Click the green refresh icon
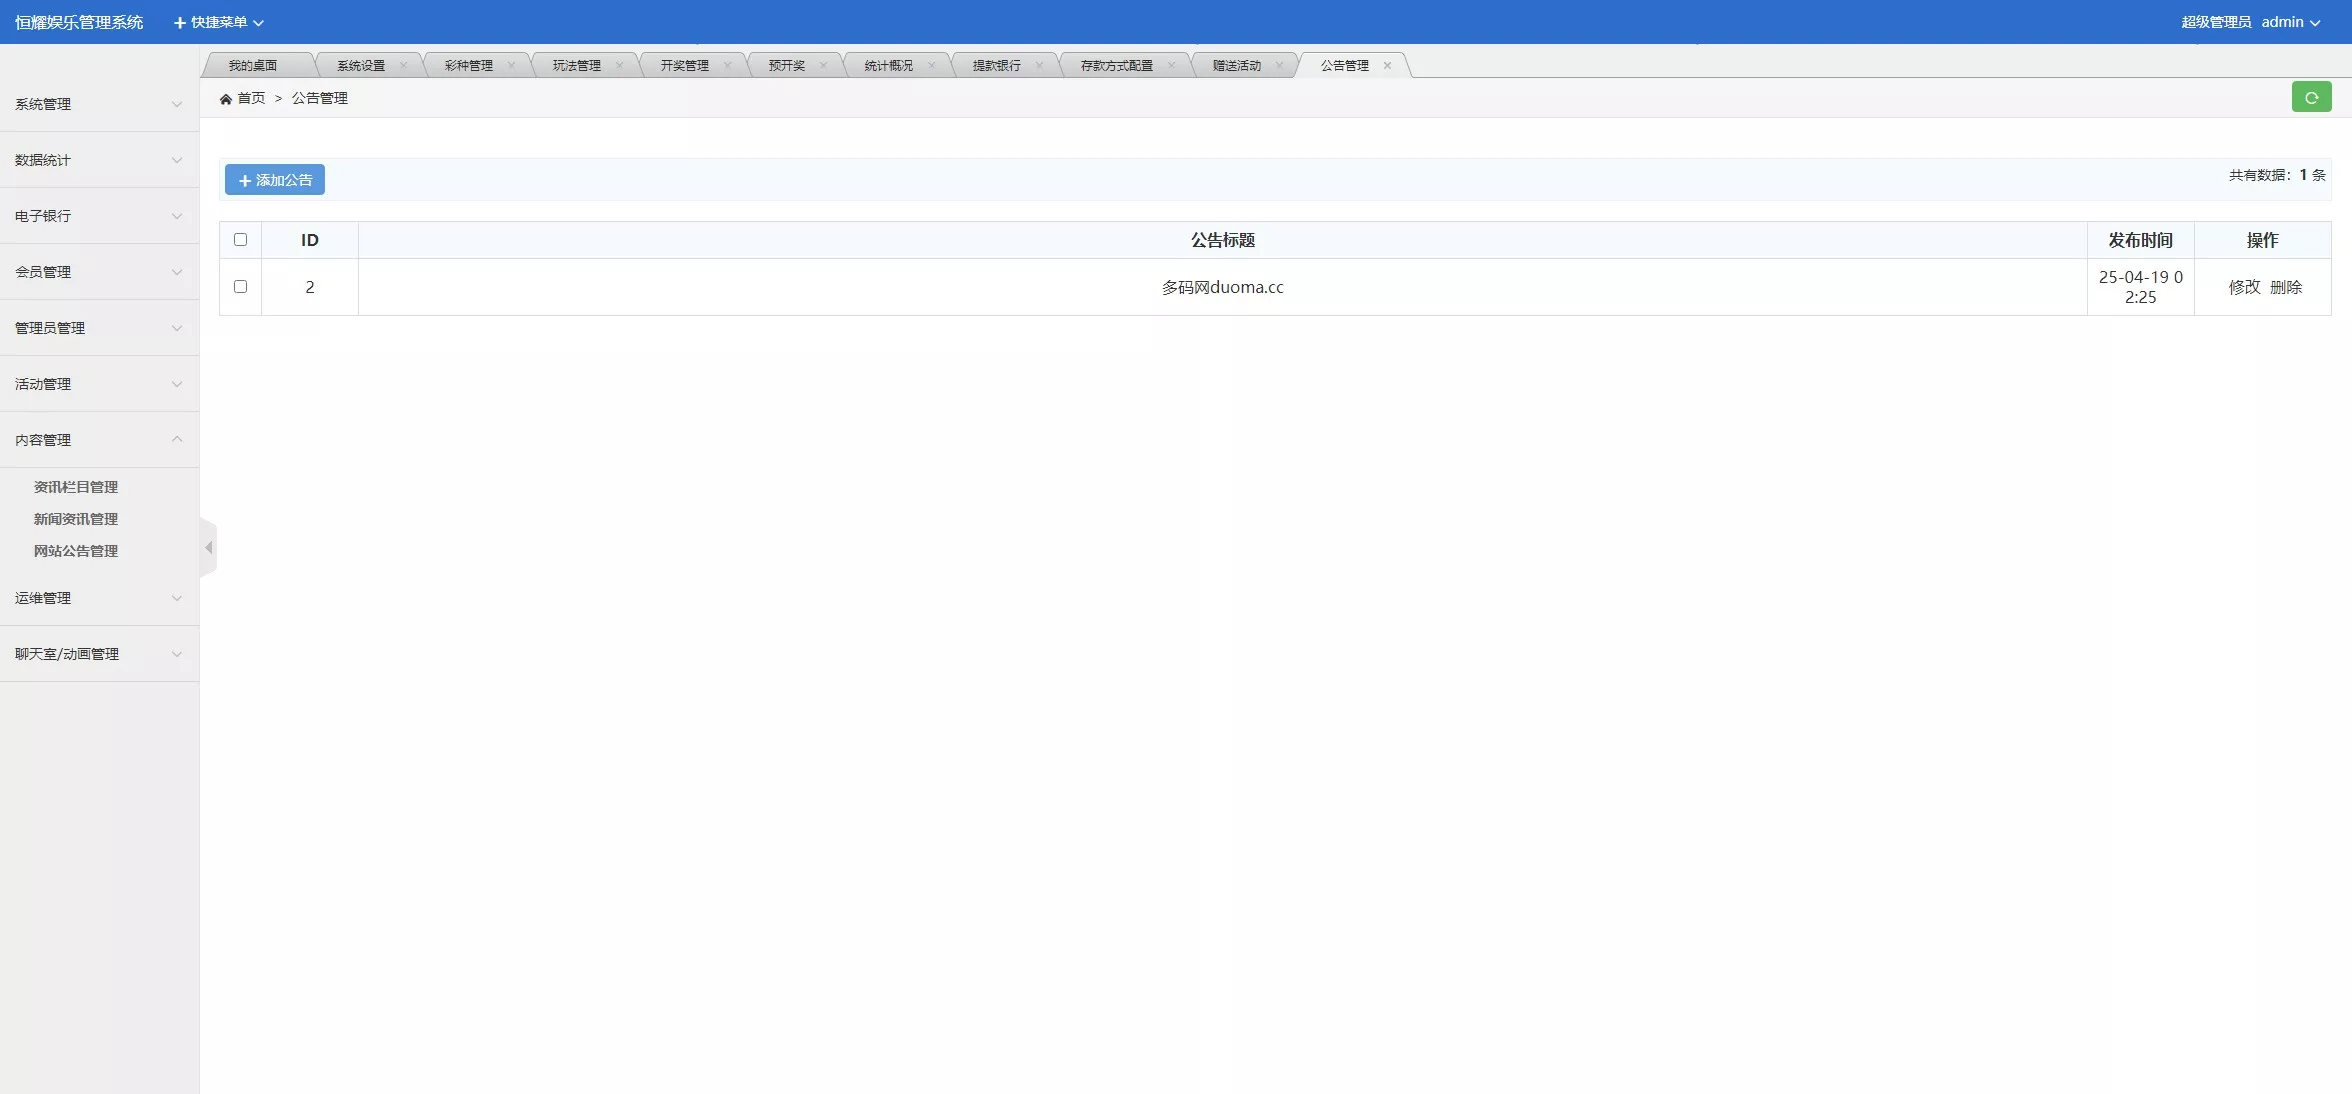Viewport: 2352px width, 1094px height. pyautogui.click(x=2311, y=97)
